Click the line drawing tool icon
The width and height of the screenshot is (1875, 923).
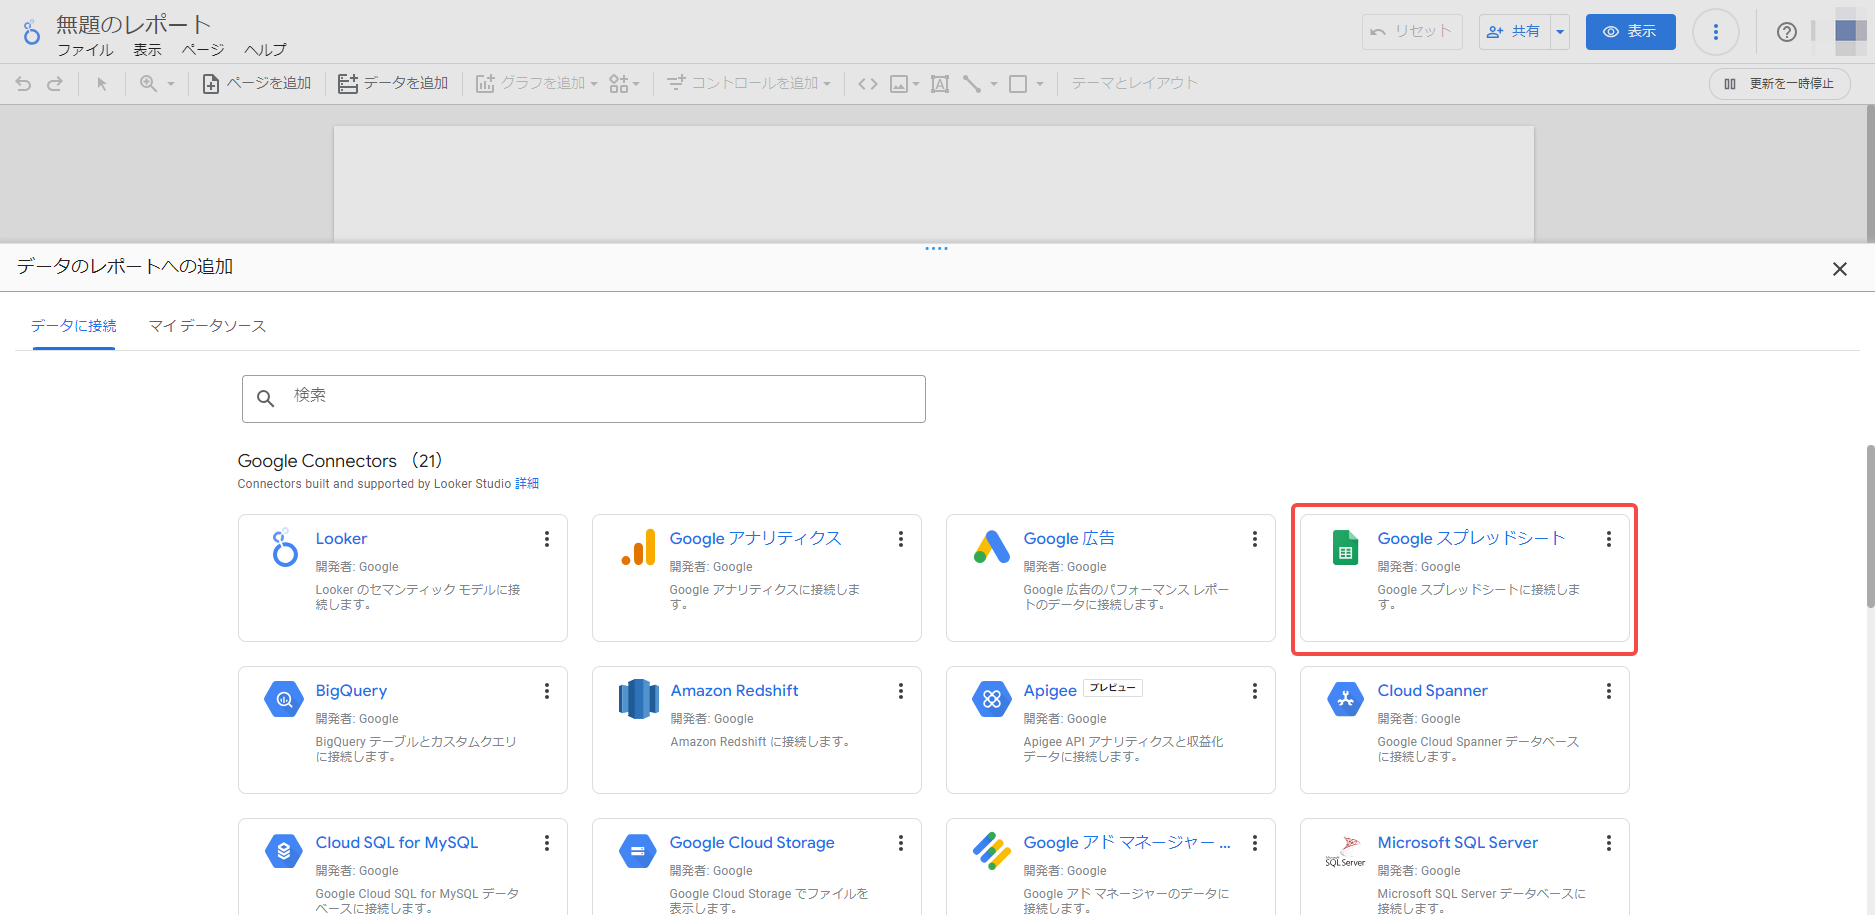pyautogui.click(x=972, y=84)
